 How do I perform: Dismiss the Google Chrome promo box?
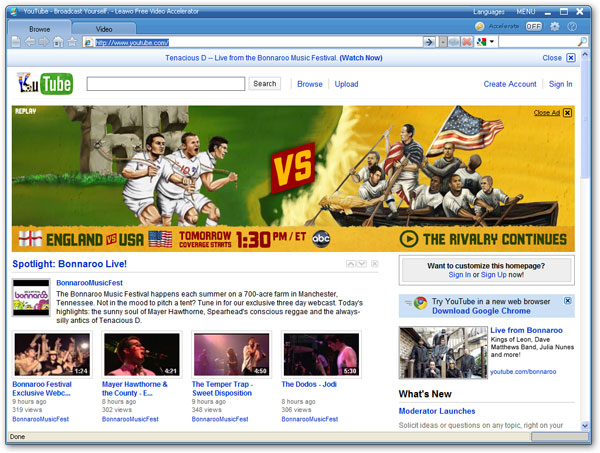(568, 301)
